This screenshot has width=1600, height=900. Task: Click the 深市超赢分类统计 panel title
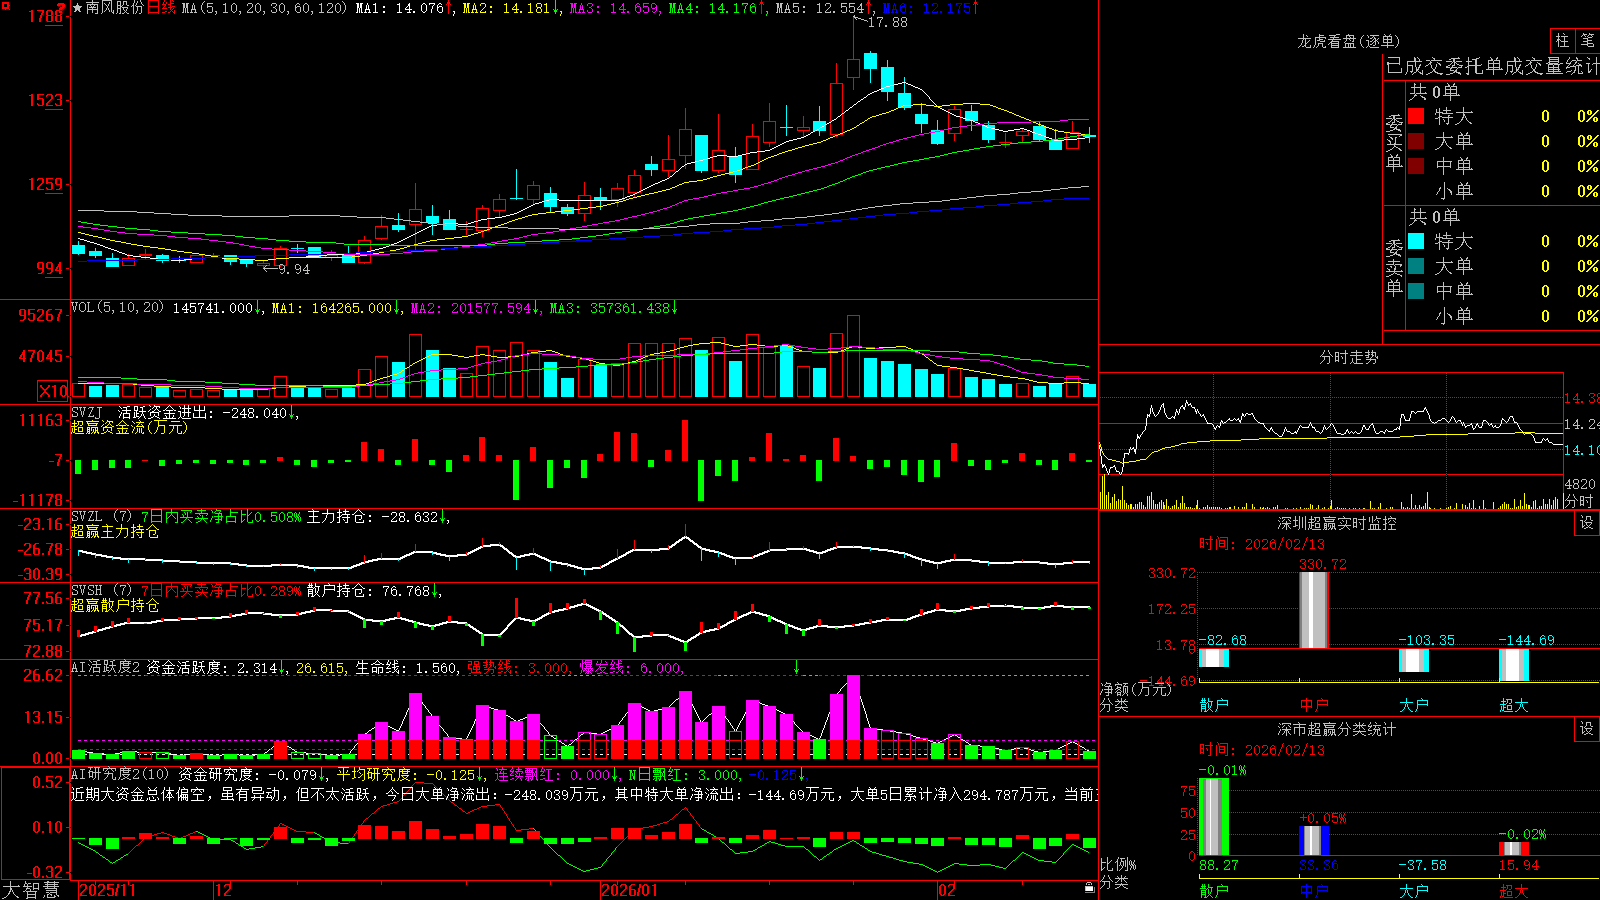1336,729
